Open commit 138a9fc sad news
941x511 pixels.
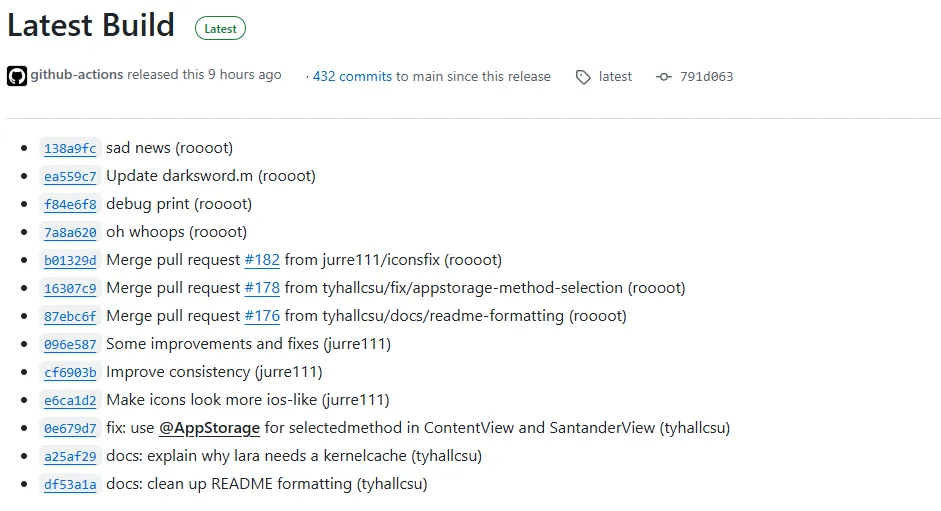point(70,149)
